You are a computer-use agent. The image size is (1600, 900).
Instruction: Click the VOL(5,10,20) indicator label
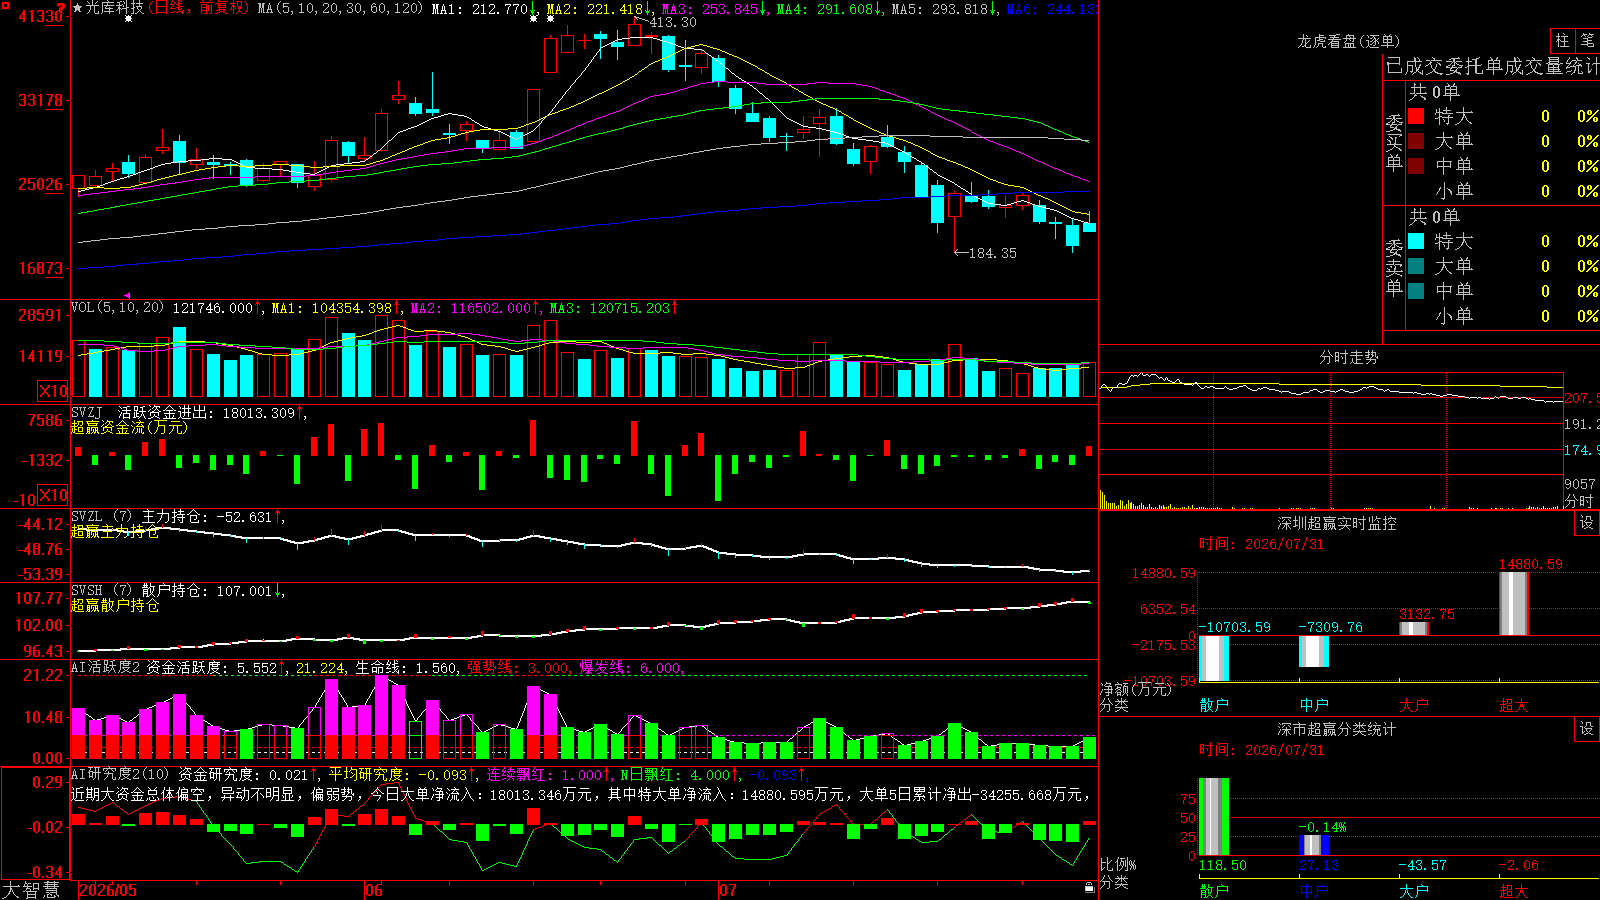pos(118,308)
